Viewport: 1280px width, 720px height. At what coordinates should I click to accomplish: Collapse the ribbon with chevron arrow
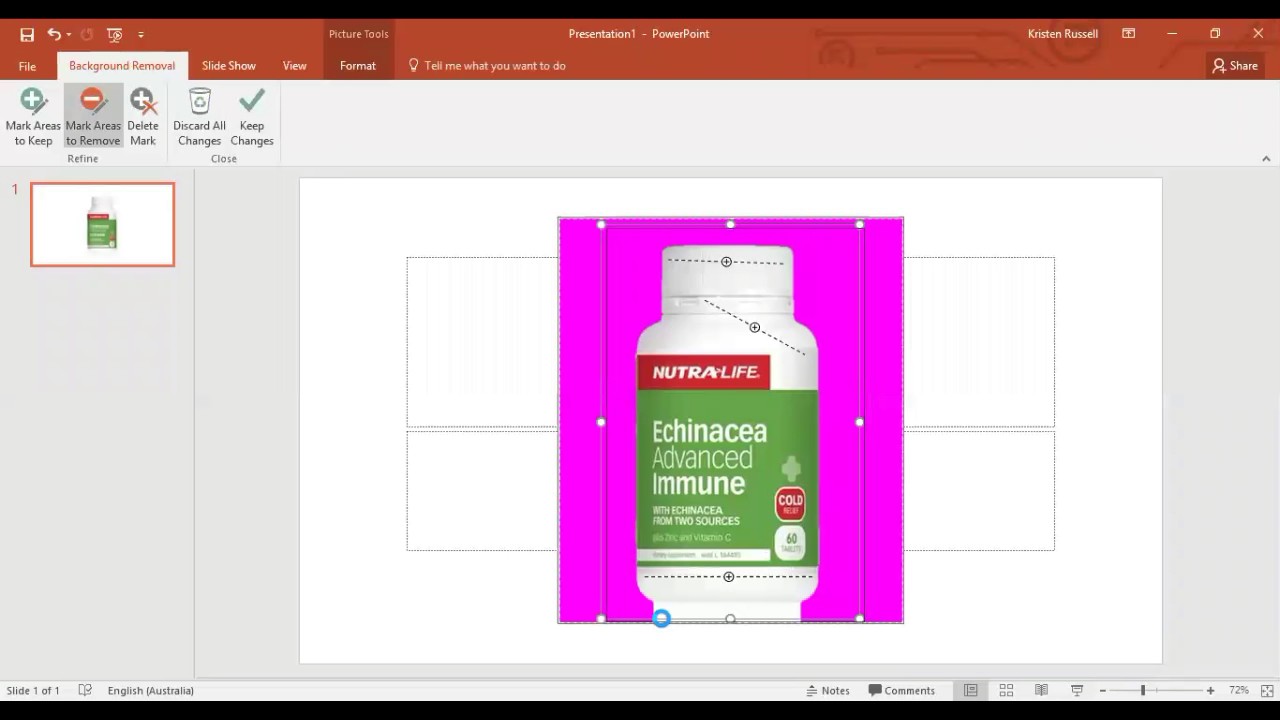[1266, 158]
